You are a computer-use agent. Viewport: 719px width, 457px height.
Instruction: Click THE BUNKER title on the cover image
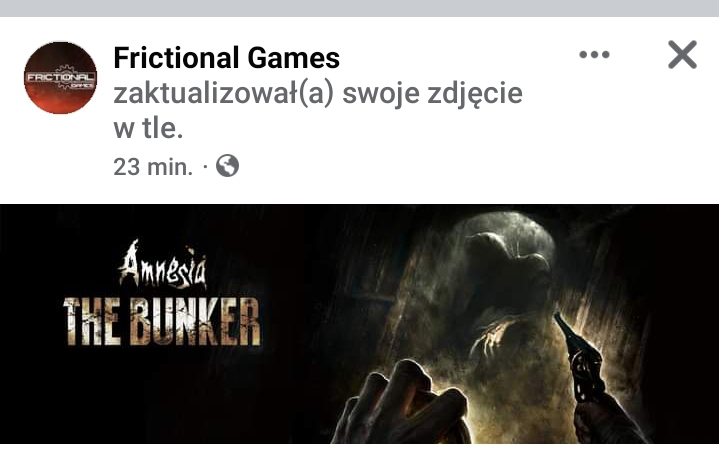[162, 322]
